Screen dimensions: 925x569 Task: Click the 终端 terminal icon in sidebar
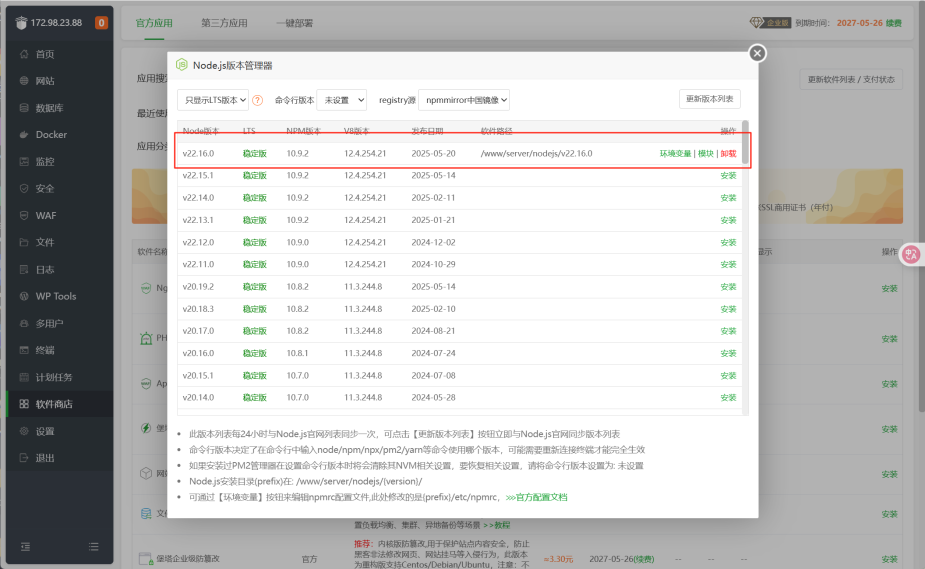(x=24, y=350)
